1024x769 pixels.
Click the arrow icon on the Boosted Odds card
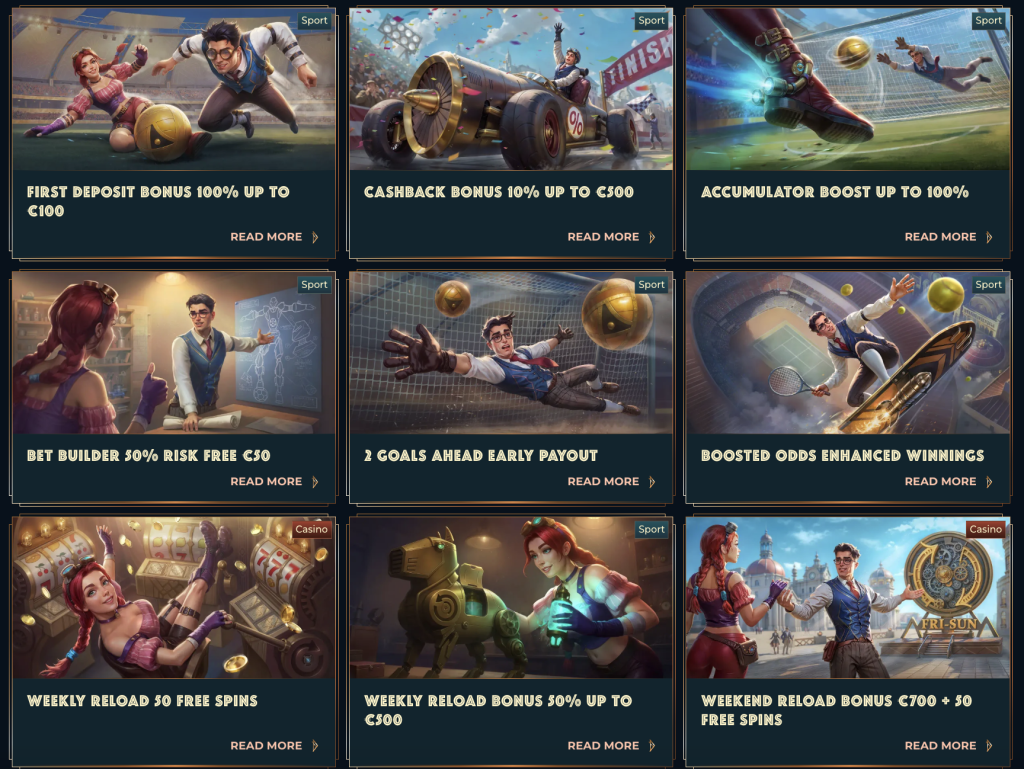coord(989,482)
